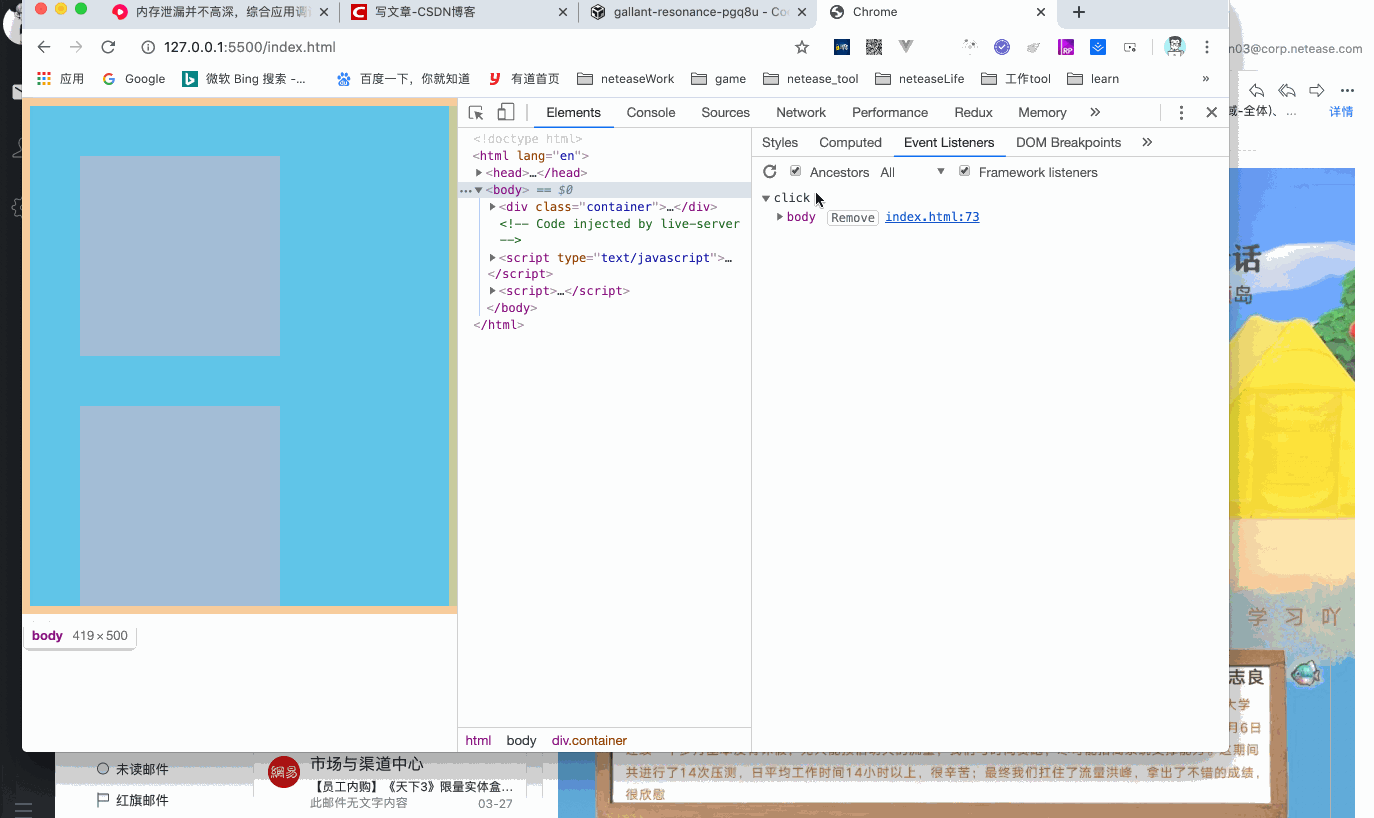Expand the body listener entry
Viewport: 1374px width, 818px height.
tap(780, 217)
